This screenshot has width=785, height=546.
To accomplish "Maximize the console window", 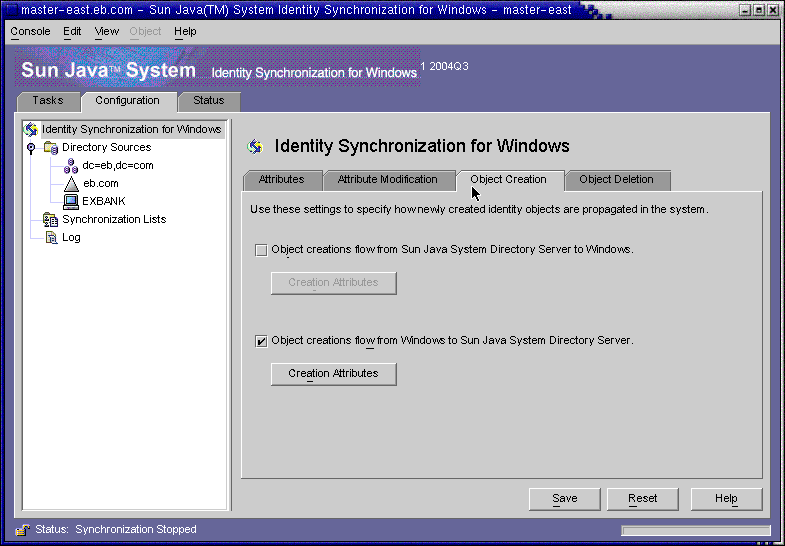I will coord(759,10).
